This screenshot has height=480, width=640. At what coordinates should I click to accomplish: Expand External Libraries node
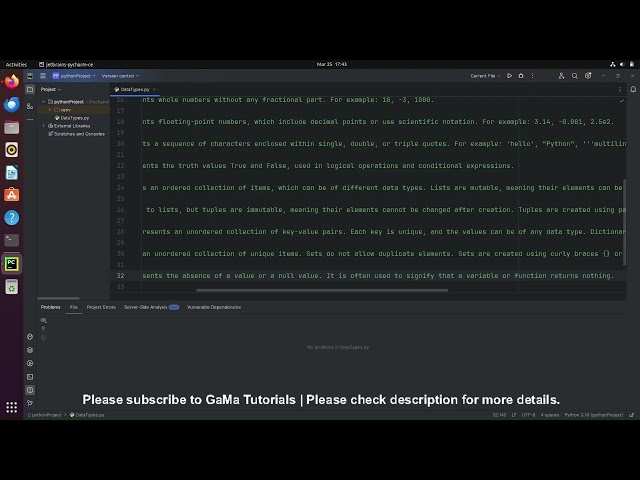44,126
